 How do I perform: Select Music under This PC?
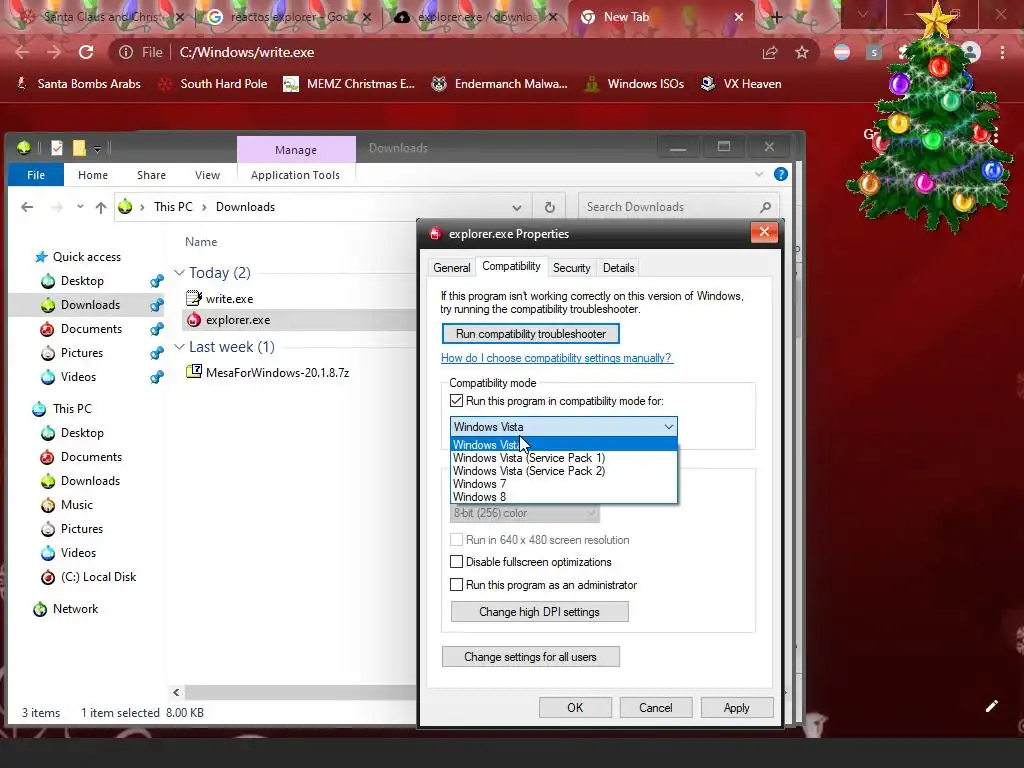pos(76,505)
